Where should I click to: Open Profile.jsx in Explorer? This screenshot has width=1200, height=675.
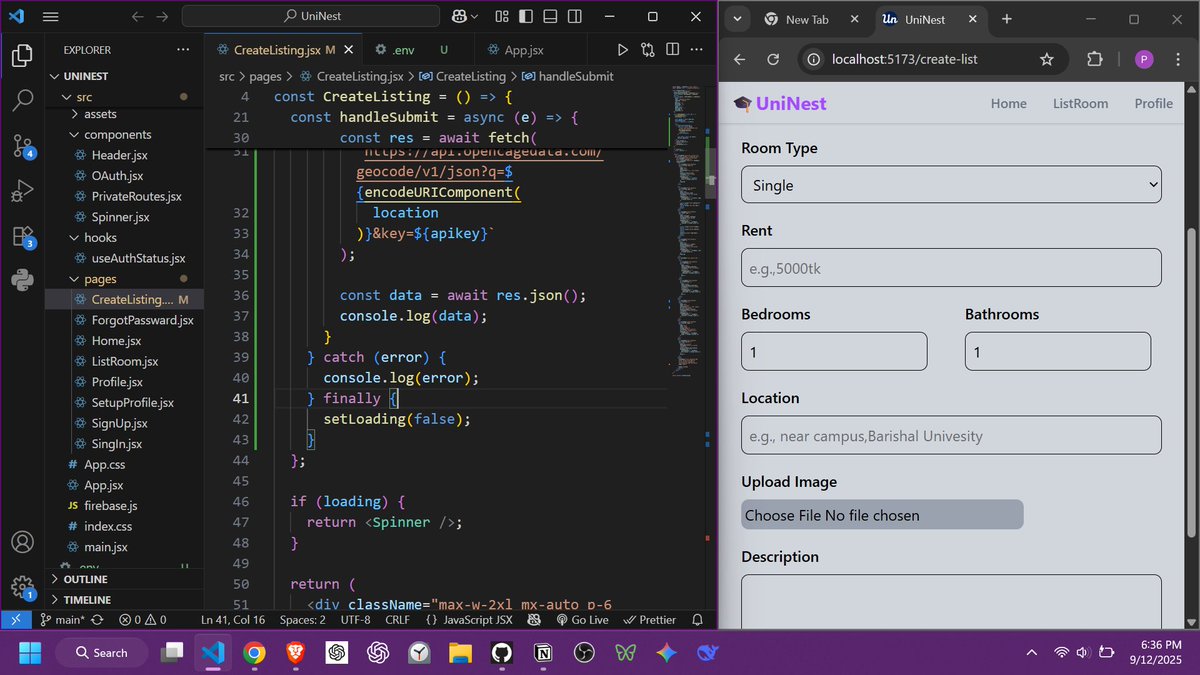coord(117,382)
